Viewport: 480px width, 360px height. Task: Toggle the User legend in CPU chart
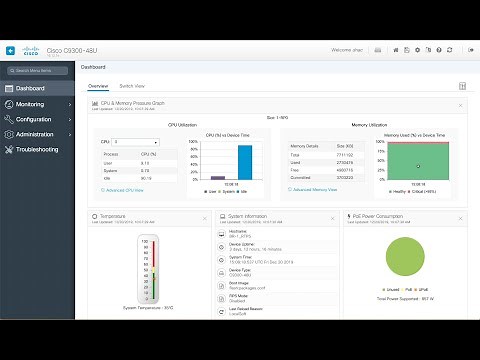point(210,192)
